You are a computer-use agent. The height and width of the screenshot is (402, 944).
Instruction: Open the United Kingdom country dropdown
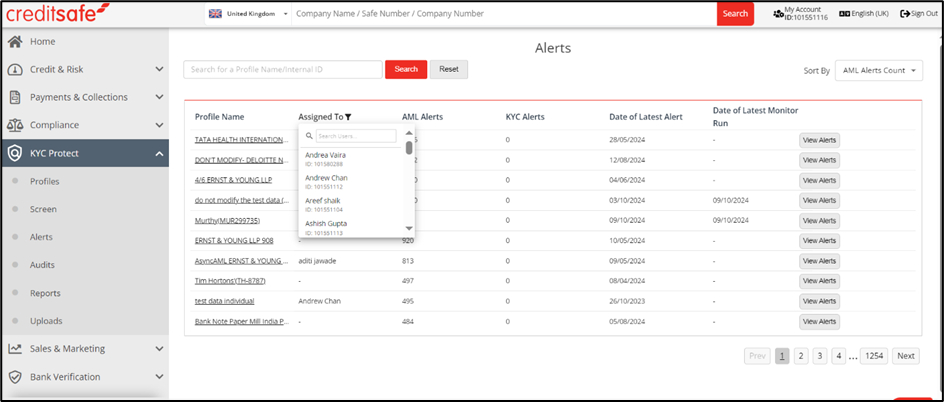tap(249, 13)
